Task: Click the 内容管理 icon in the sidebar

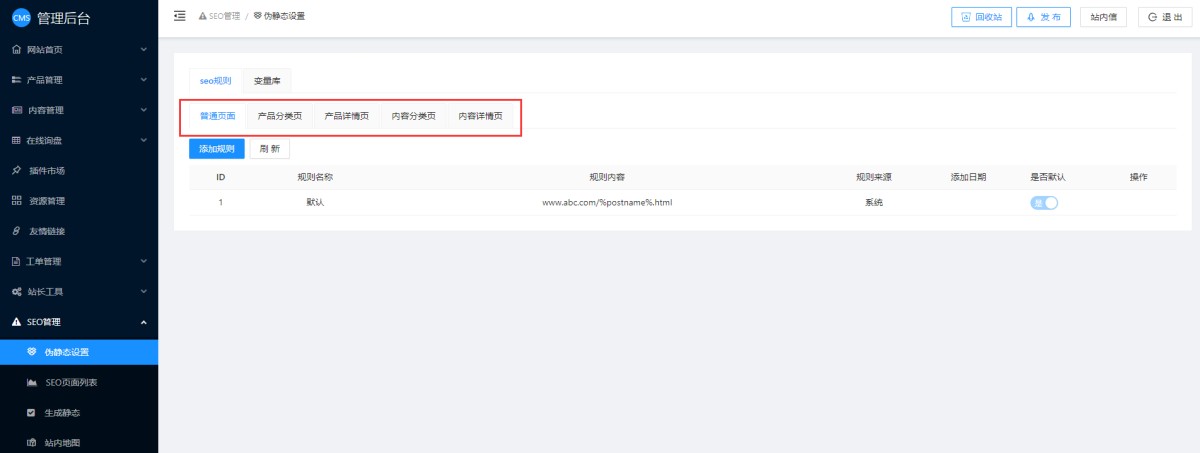Action: click(x=16, y=110)
